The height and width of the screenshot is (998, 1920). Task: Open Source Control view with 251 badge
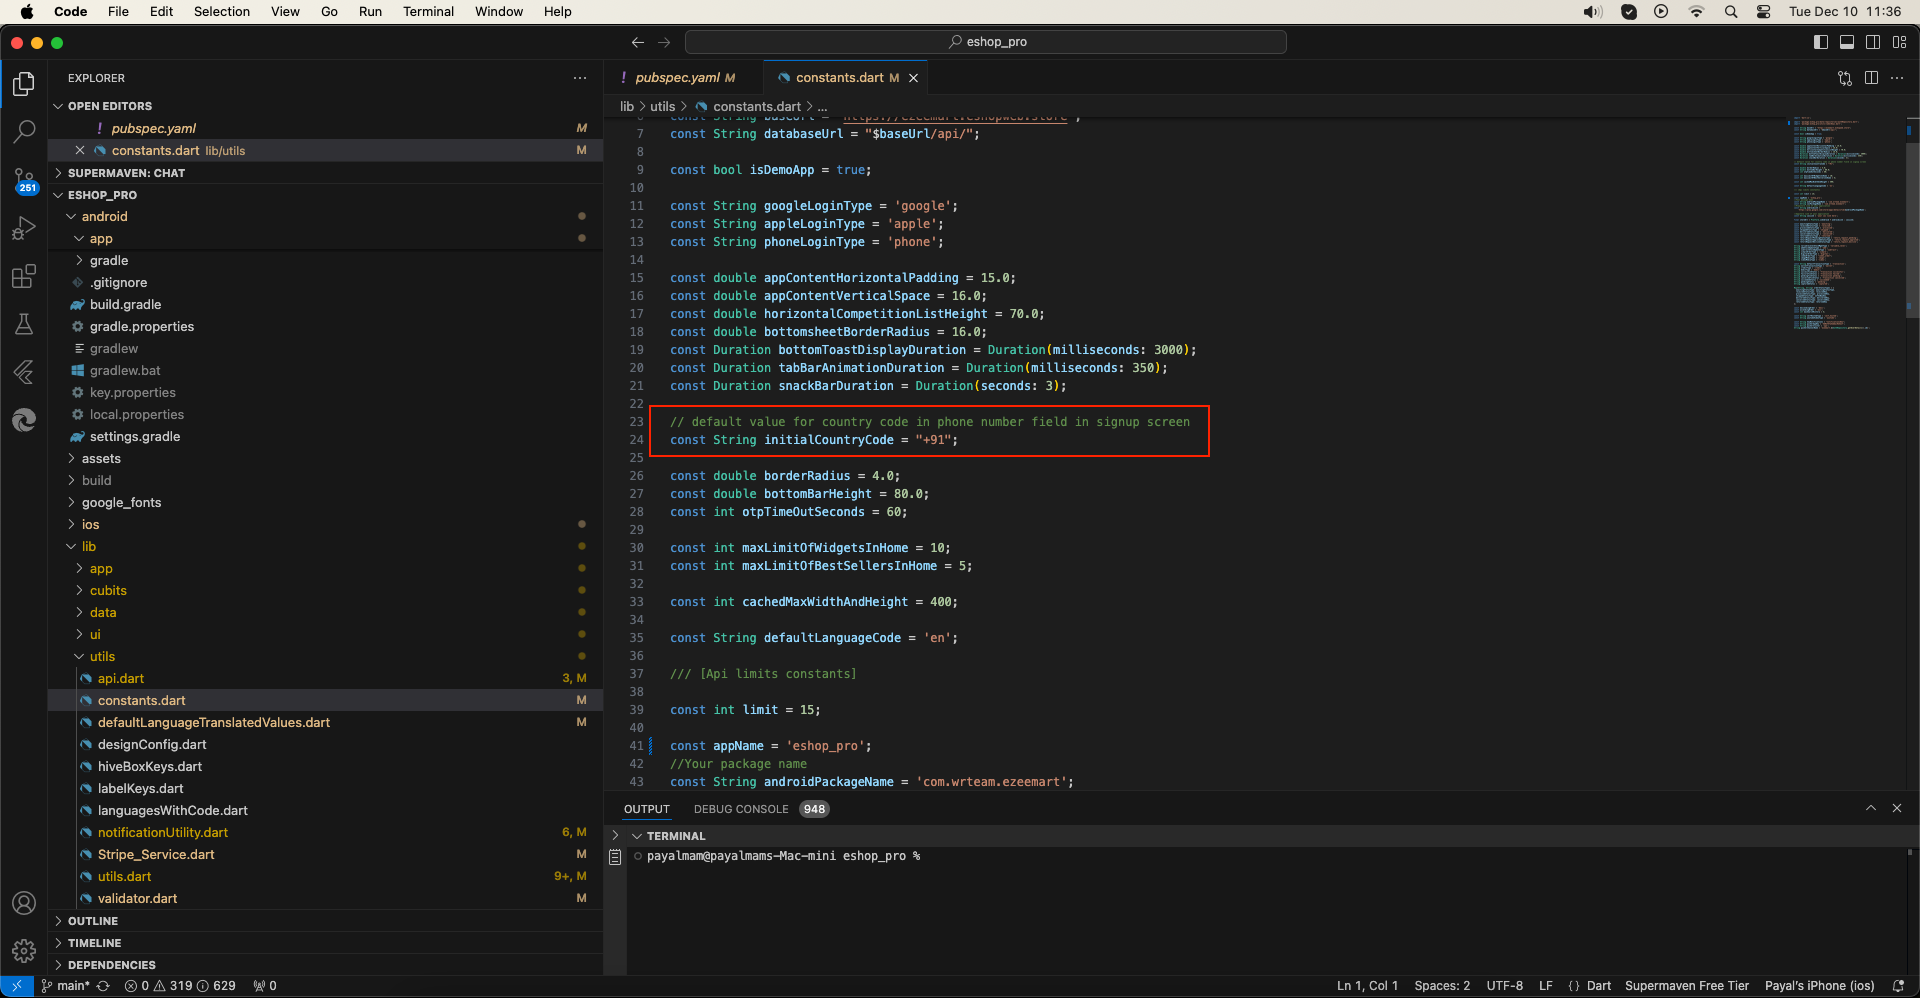tap(24, 180)
